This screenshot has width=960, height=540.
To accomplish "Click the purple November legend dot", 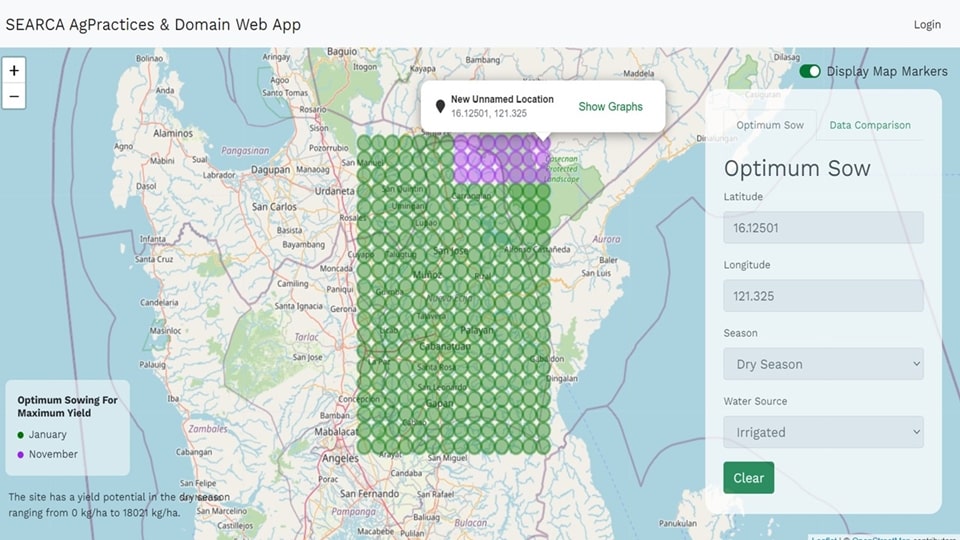I will 21,455.
